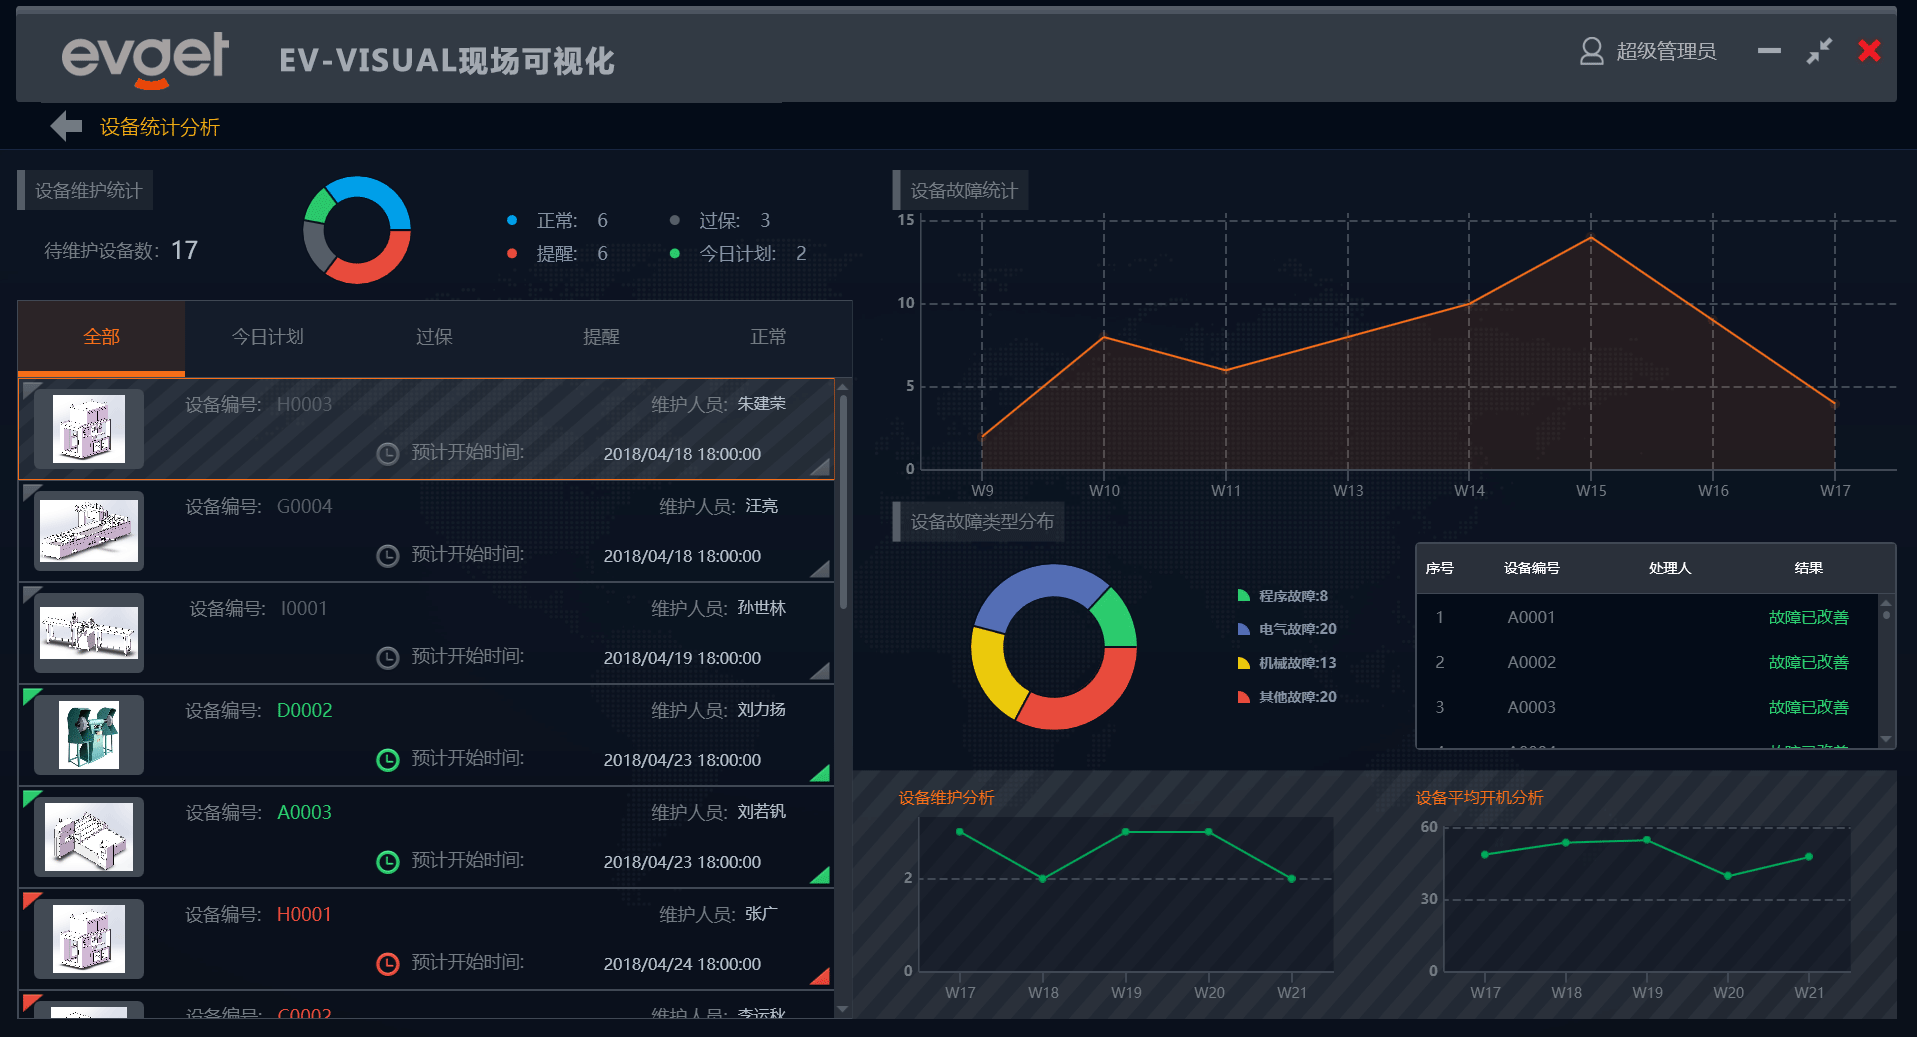Click the 电气故障 color swatch in legend
The height and width of the screenshot is (1037, 1917).
click(x=1243, y=629)
